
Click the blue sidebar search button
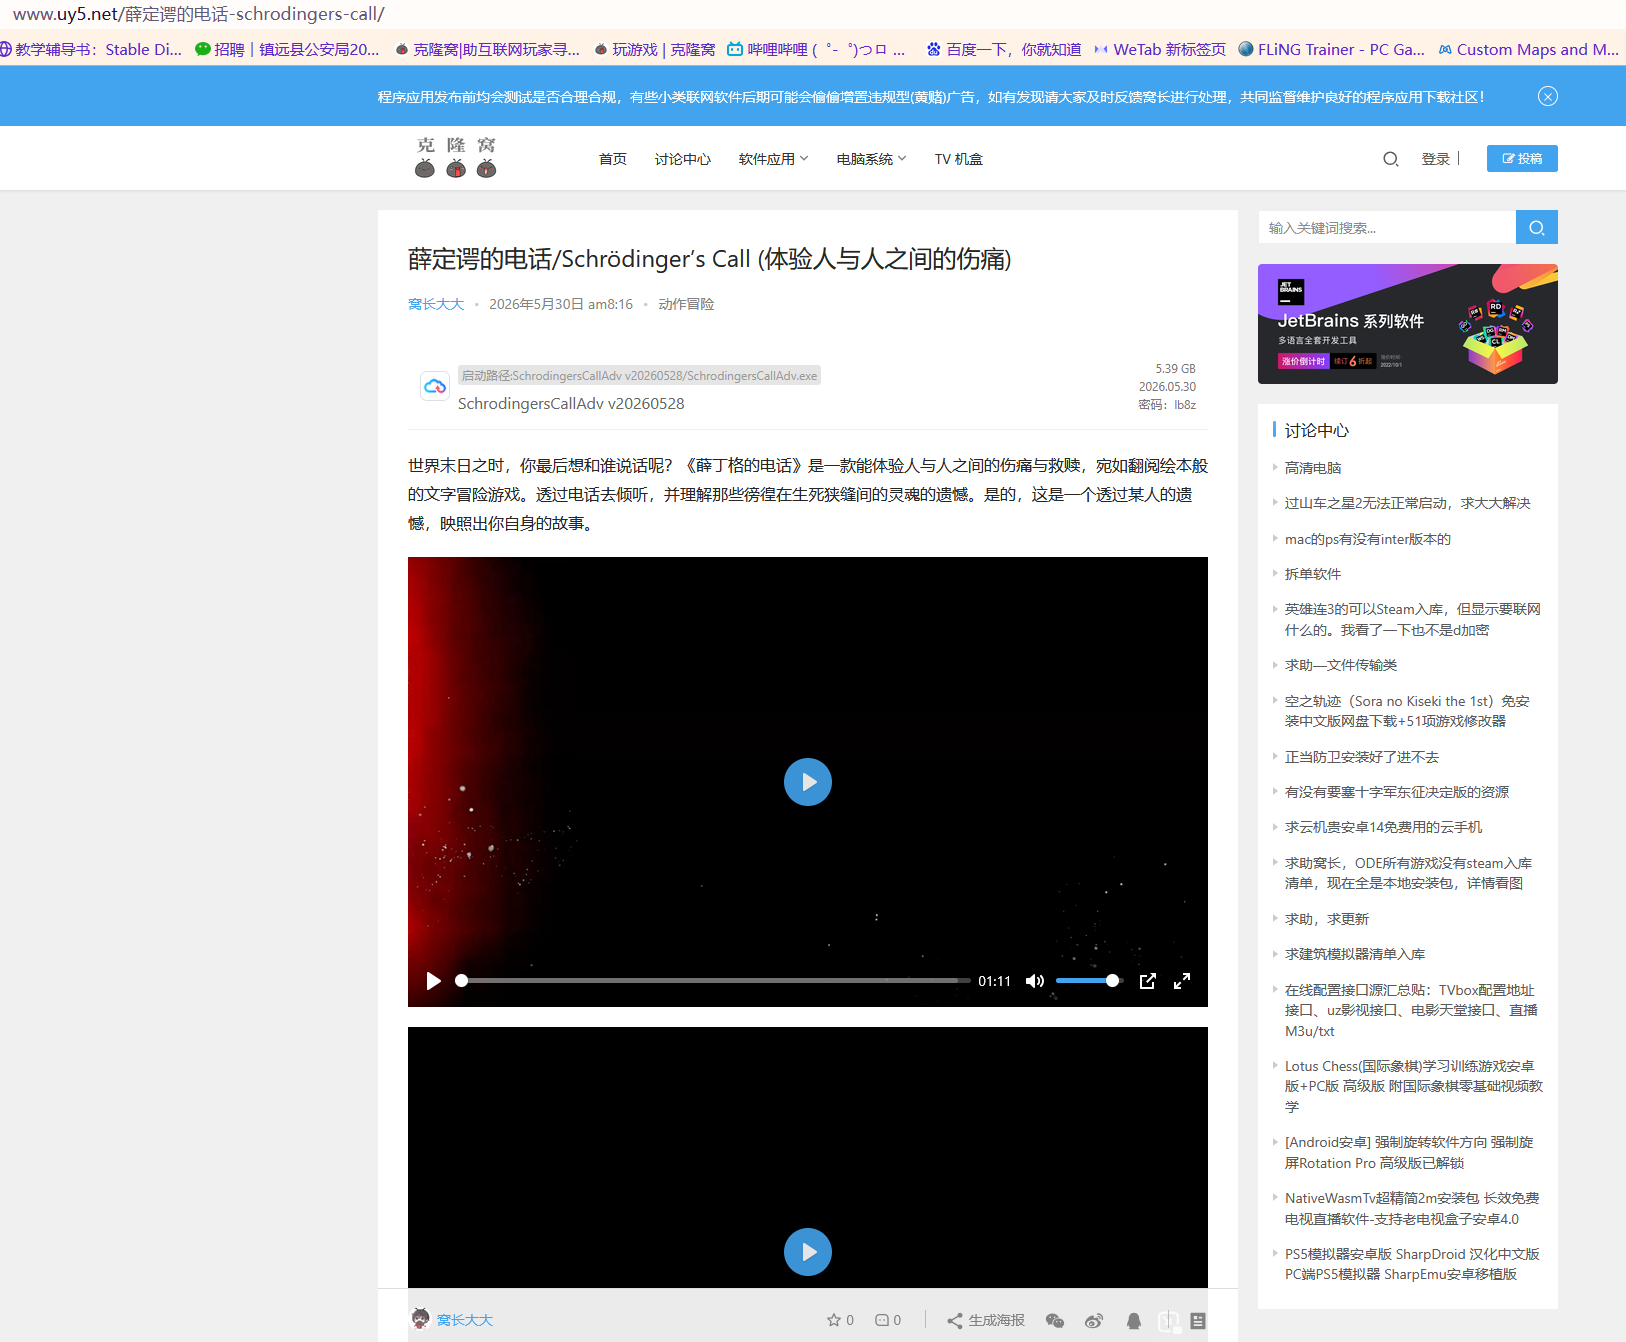1537,227
